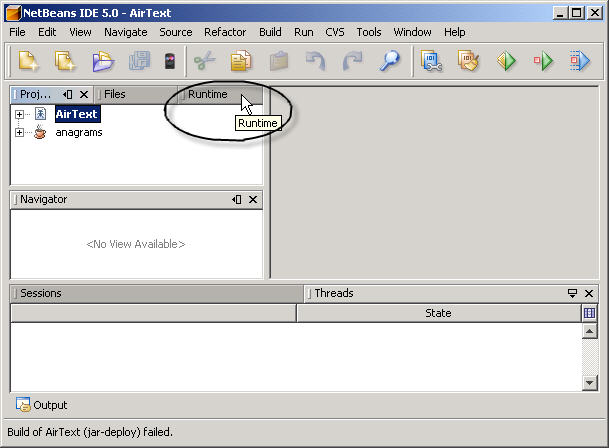Click the Debug Main Project icon

coord(543,61)
